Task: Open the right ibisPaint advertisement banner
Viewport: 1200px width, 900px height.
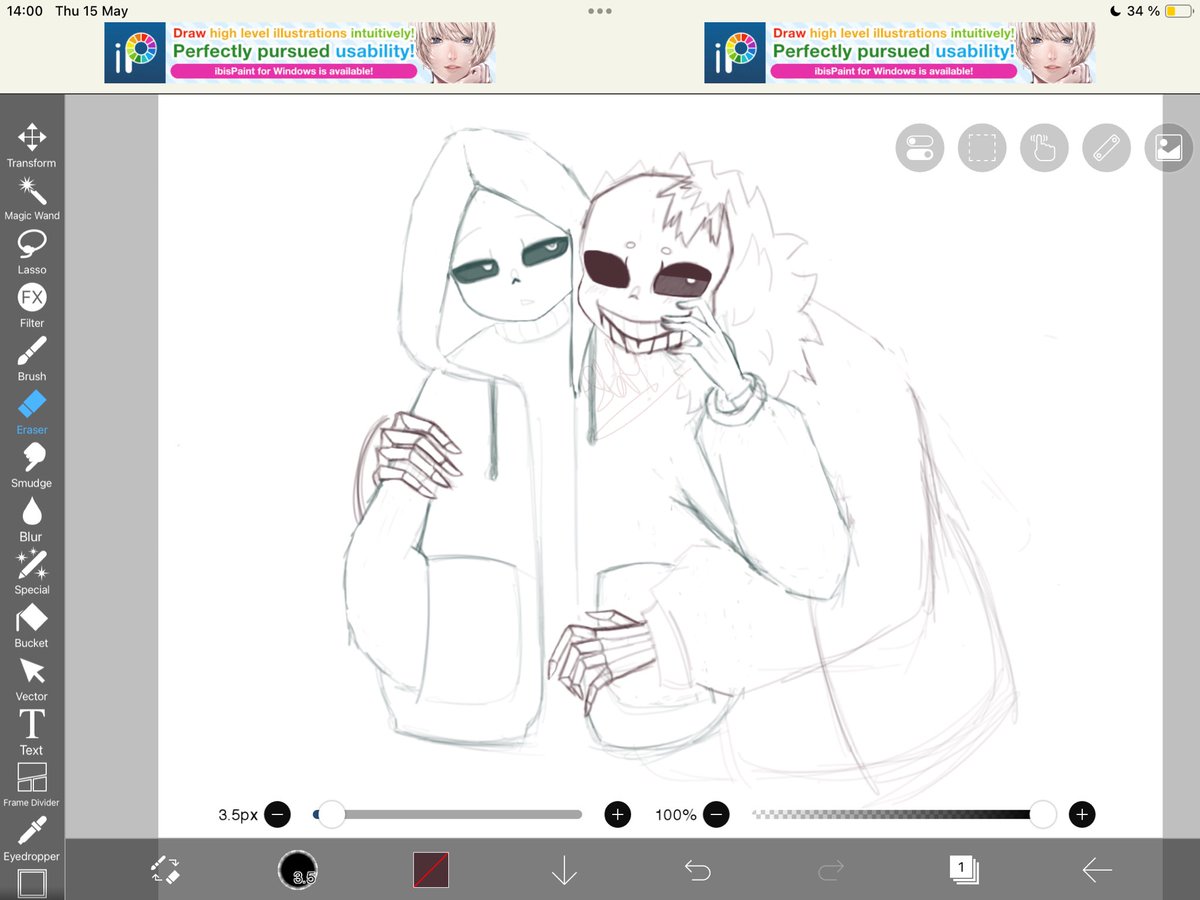Action: tap(900, 53)
